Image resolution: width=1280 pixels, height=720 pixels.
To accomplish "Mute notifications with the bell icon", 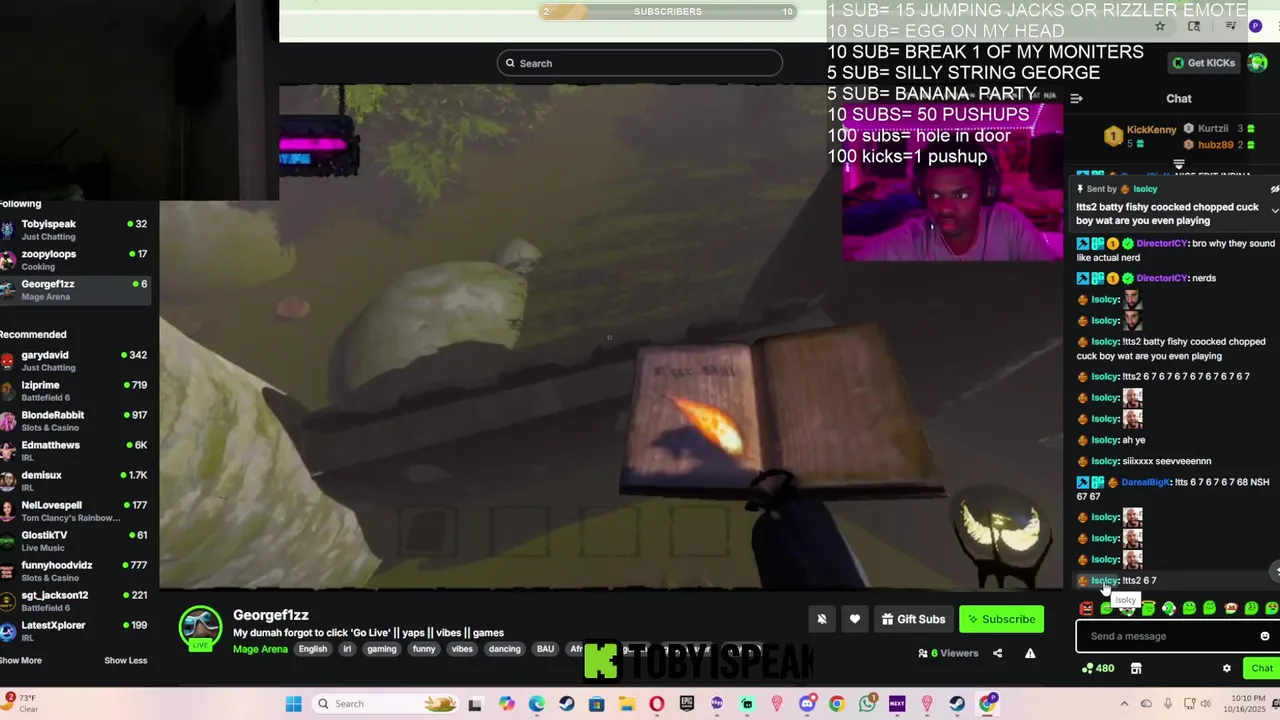I will coord(822,619).
